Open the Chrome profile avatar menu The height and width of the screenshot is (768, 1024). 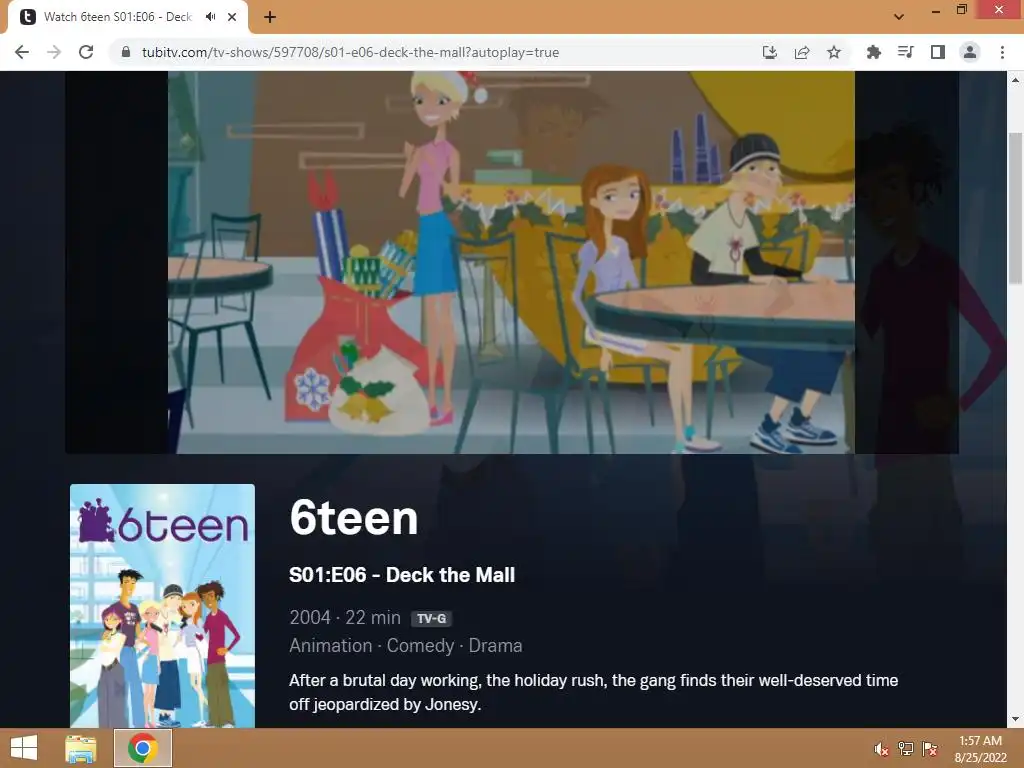[x=970, y=52]
